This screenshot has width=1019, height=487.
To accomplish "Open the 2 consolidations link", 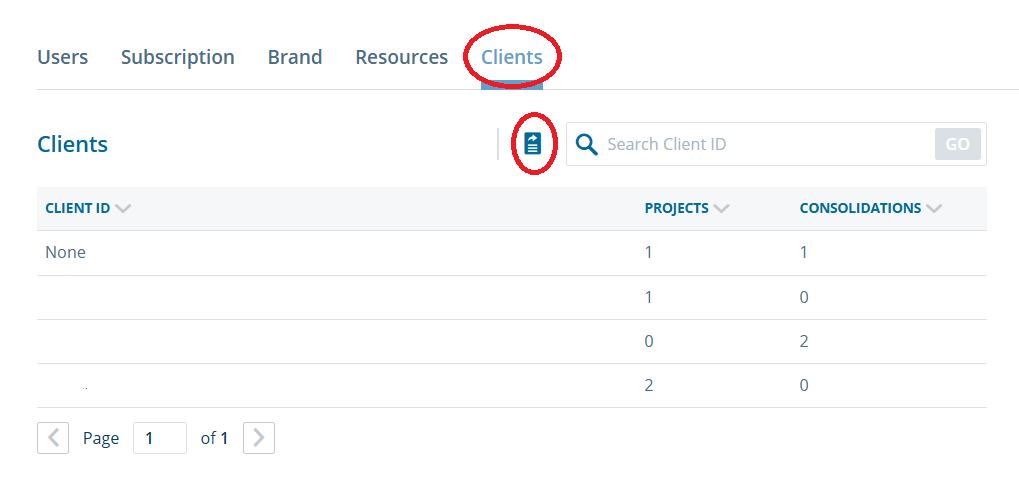I will (x=804, y=341).
